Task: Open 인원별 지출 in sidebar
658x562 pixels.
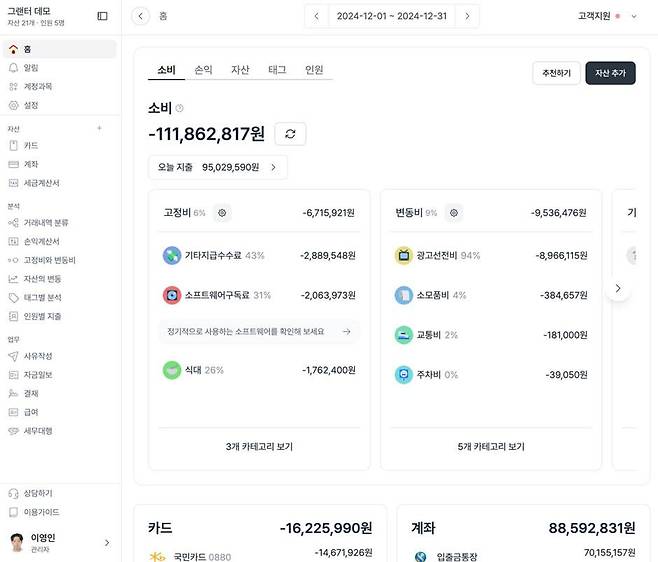Action: [x=59, y=316]
